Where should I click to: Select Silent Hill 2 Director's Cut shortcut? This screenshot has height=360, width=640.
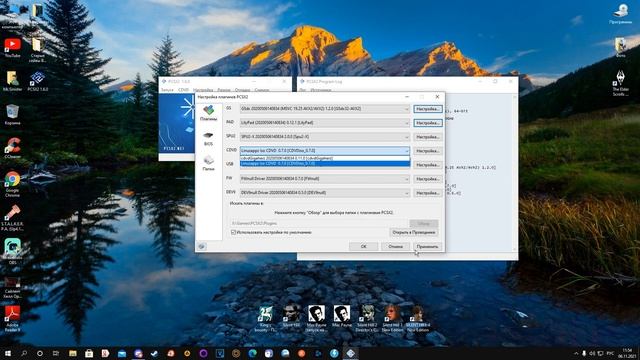point(367,319)
